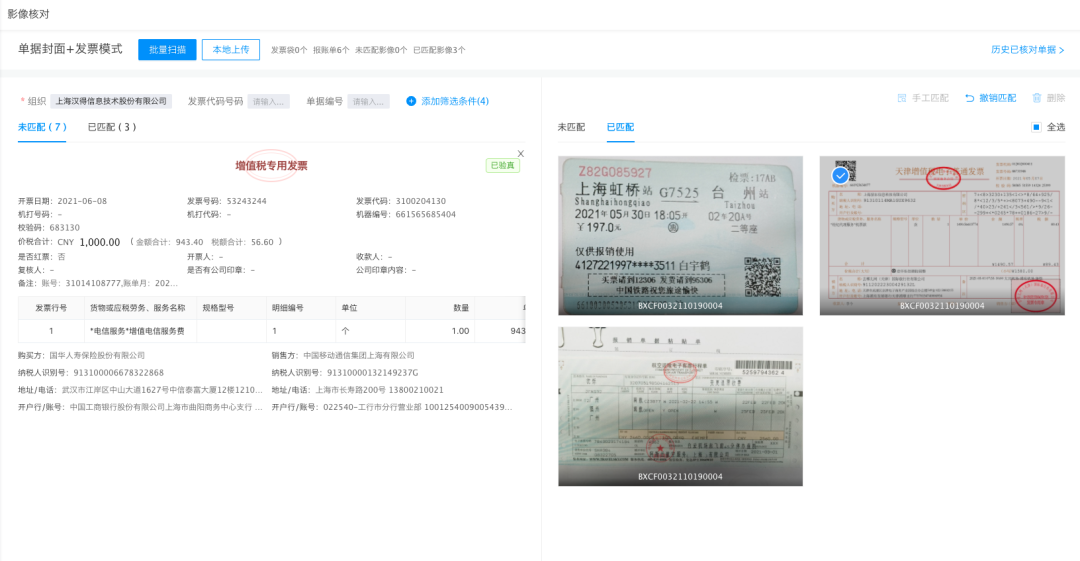Click the 删除 trash icon
Viewport: 1080px width, 561px height.
1037,98
